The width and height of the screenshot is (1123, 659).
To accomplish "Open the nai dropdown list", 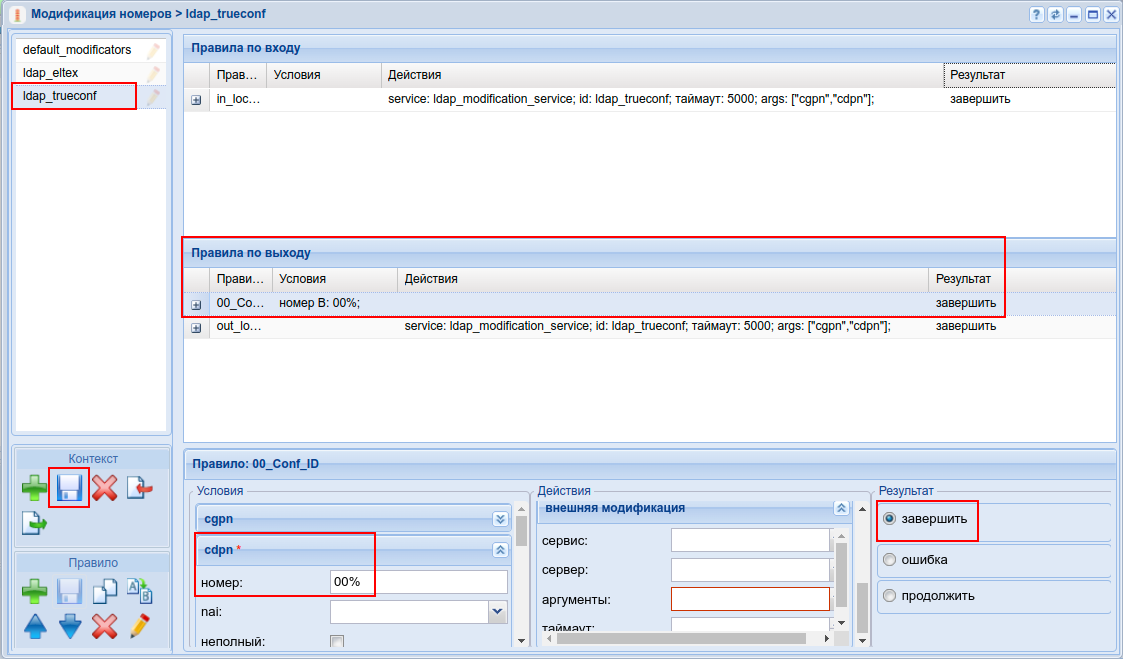I will (x=497, y=611).
